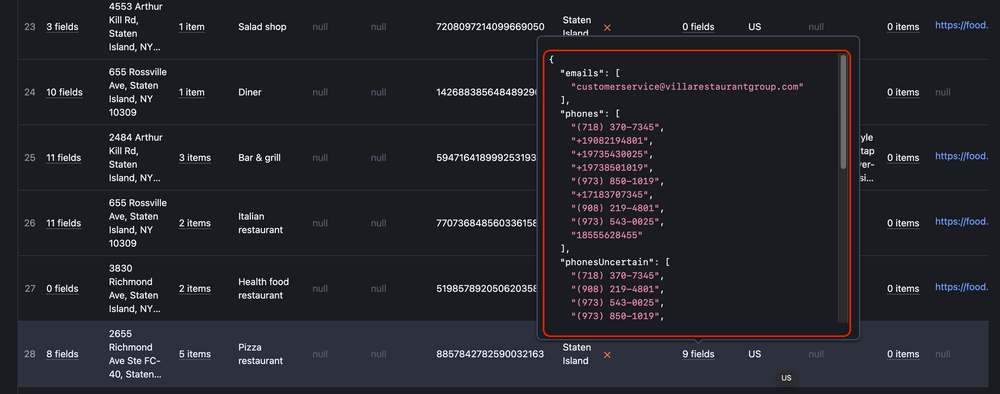
Task: Select the Health food restaurant cell
Action: [x=263, y=289]
